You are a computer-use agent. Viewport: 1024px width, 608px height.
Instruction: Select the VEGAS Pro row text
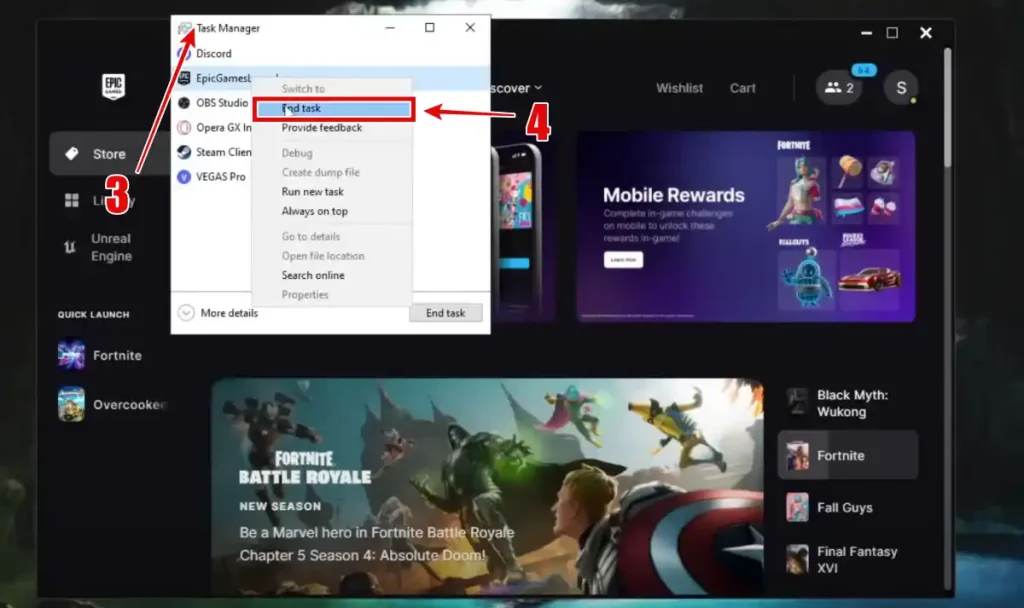tap(221, 177)
